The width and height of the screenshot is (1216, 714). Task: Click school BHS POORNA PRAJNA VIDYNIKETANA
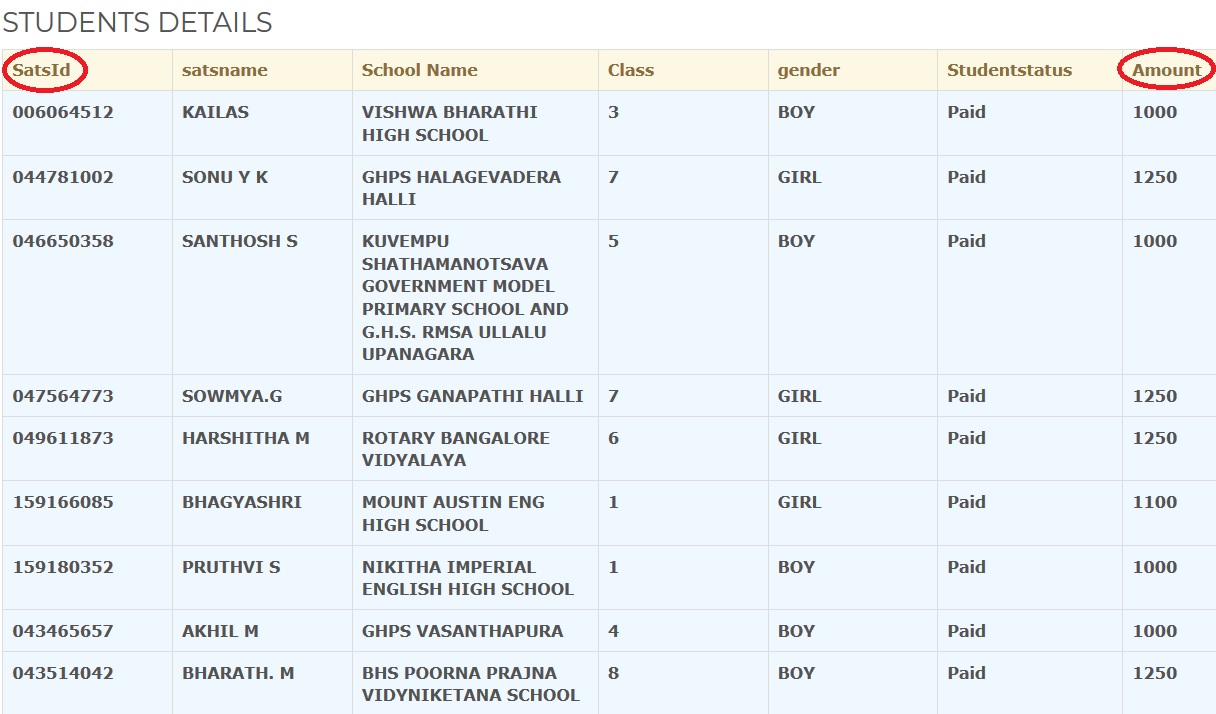click(x=471, y=684)
